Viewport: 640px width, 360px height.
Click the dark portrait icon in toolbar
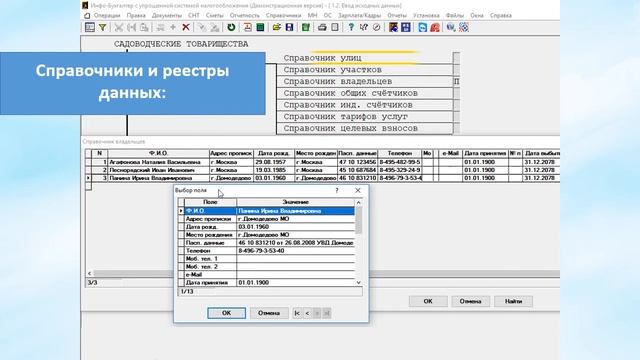(x=393, y=27)
